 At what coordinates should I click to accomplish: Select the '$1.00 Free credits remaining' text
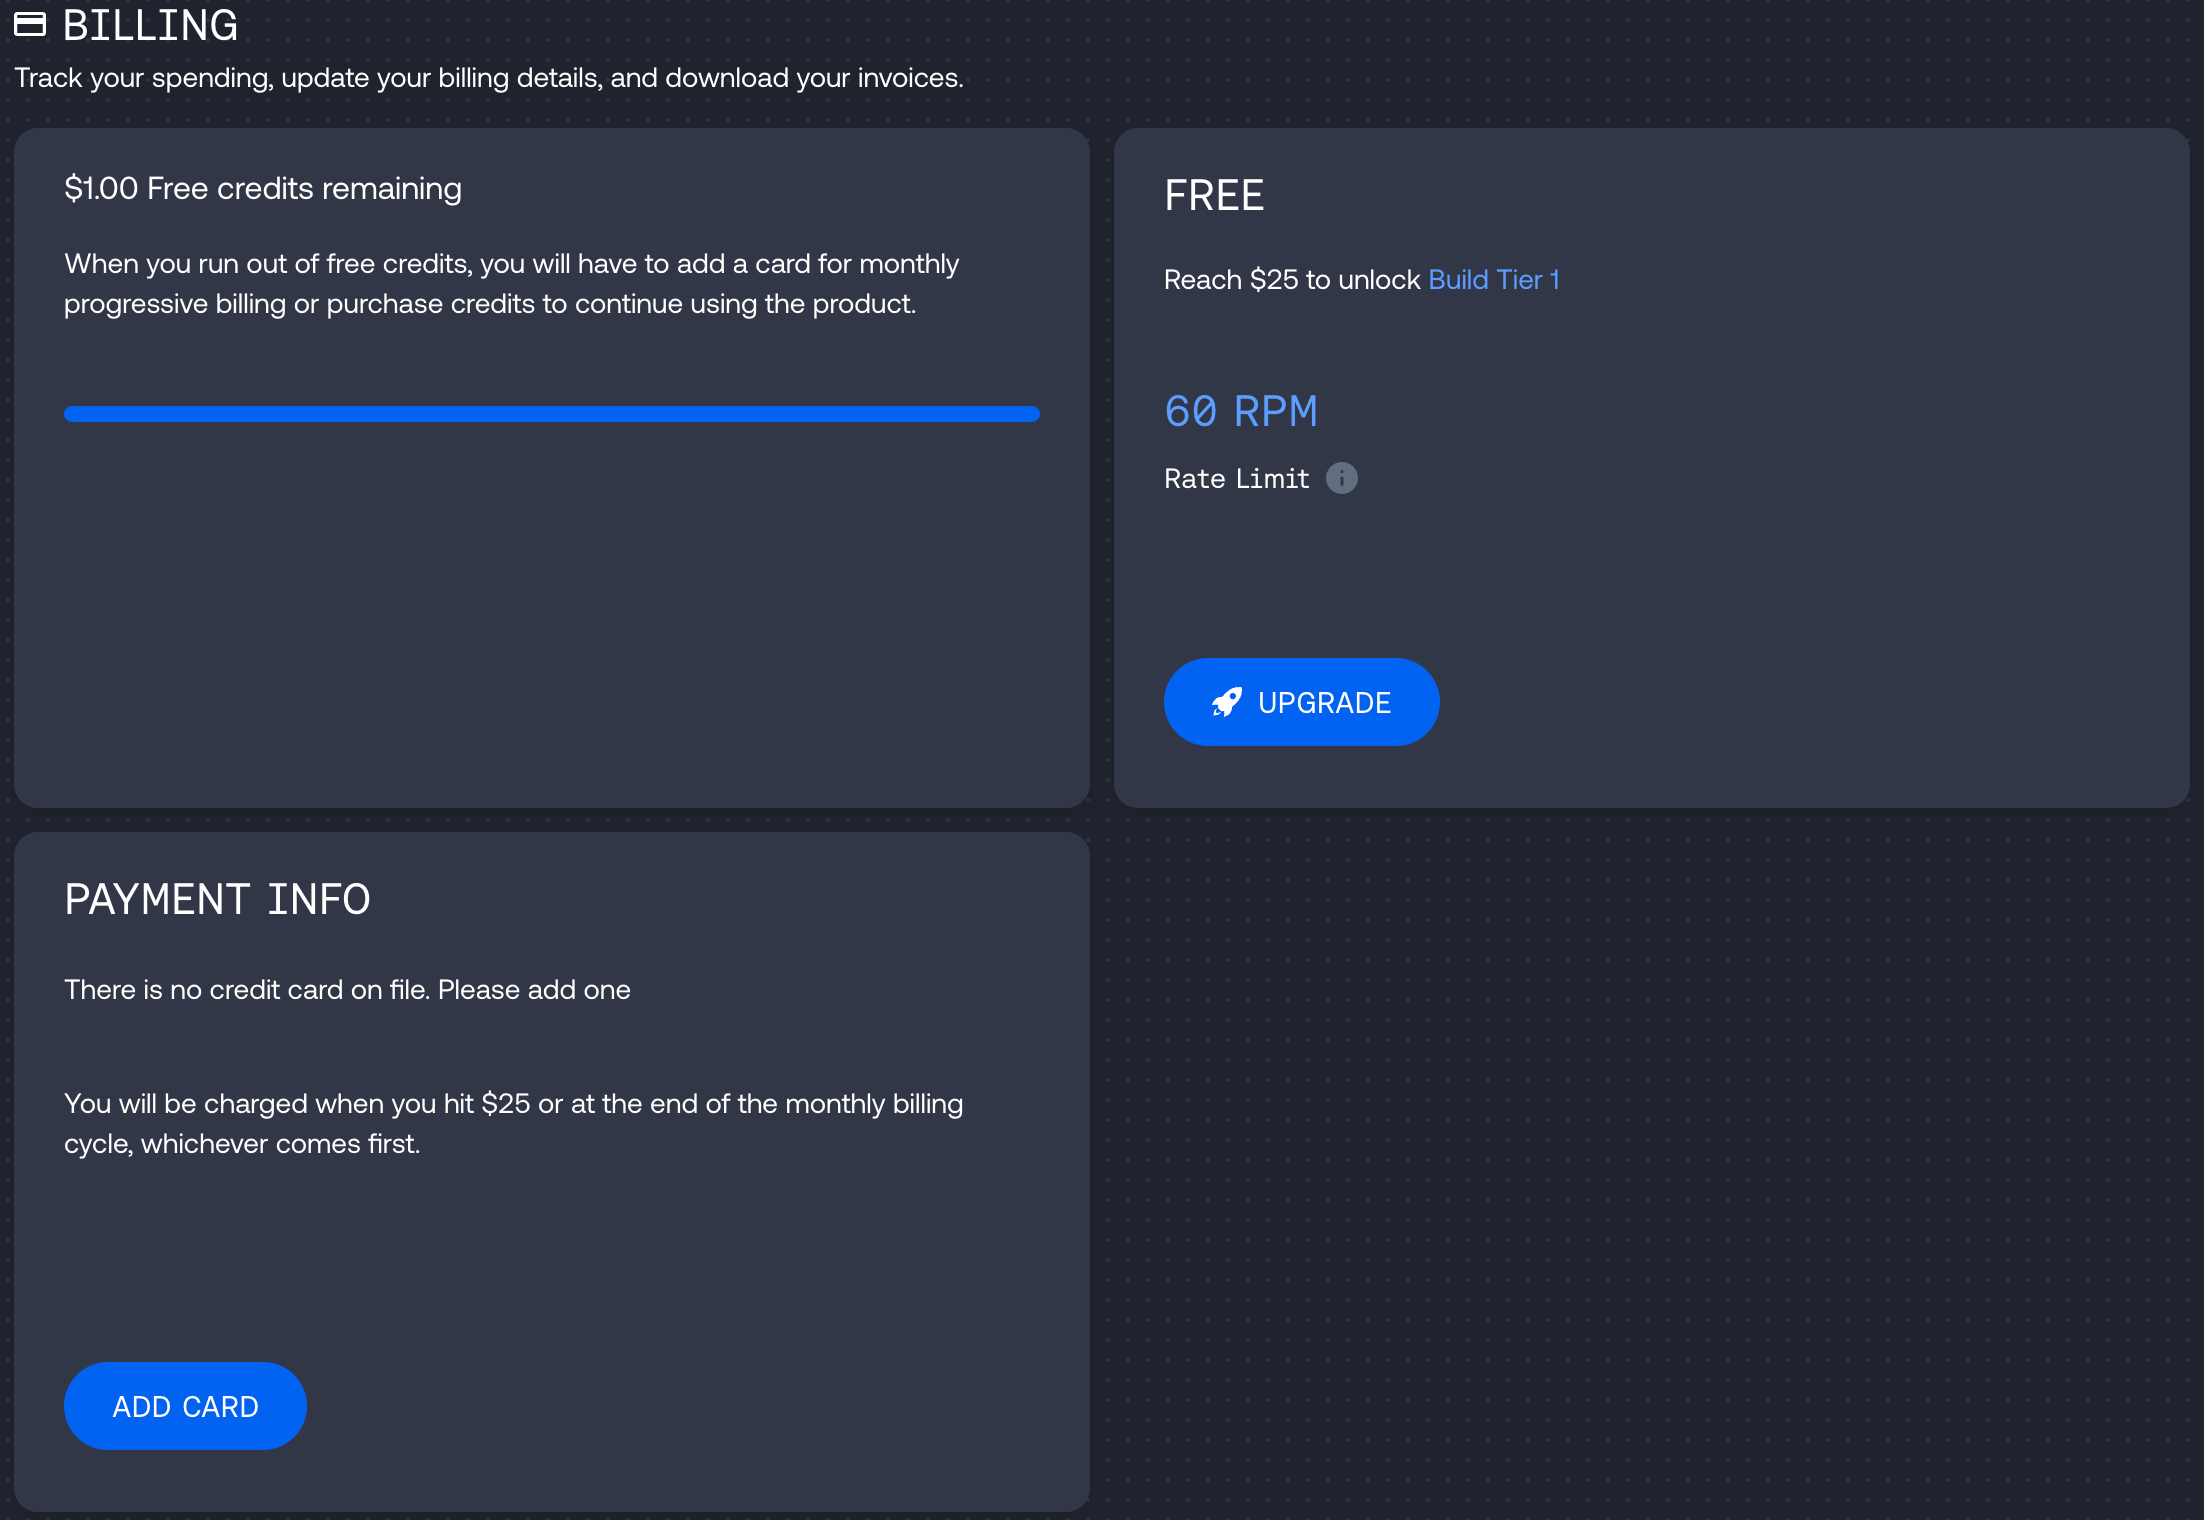[x=262, y=188]
